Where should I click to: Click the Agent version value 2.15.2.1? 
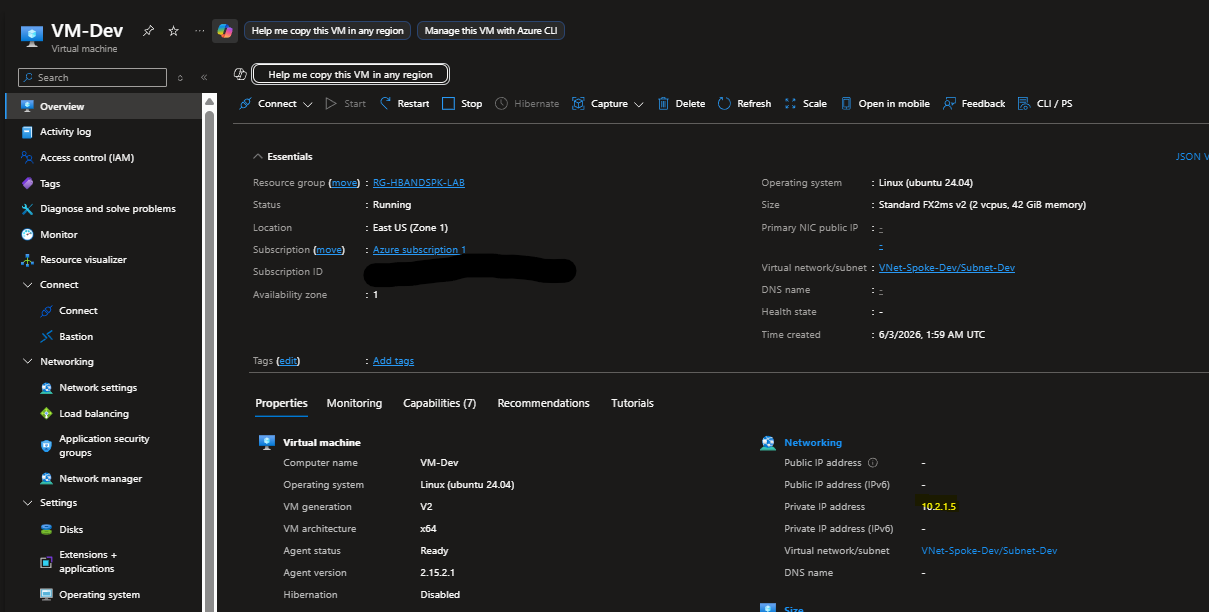(439, 573)
